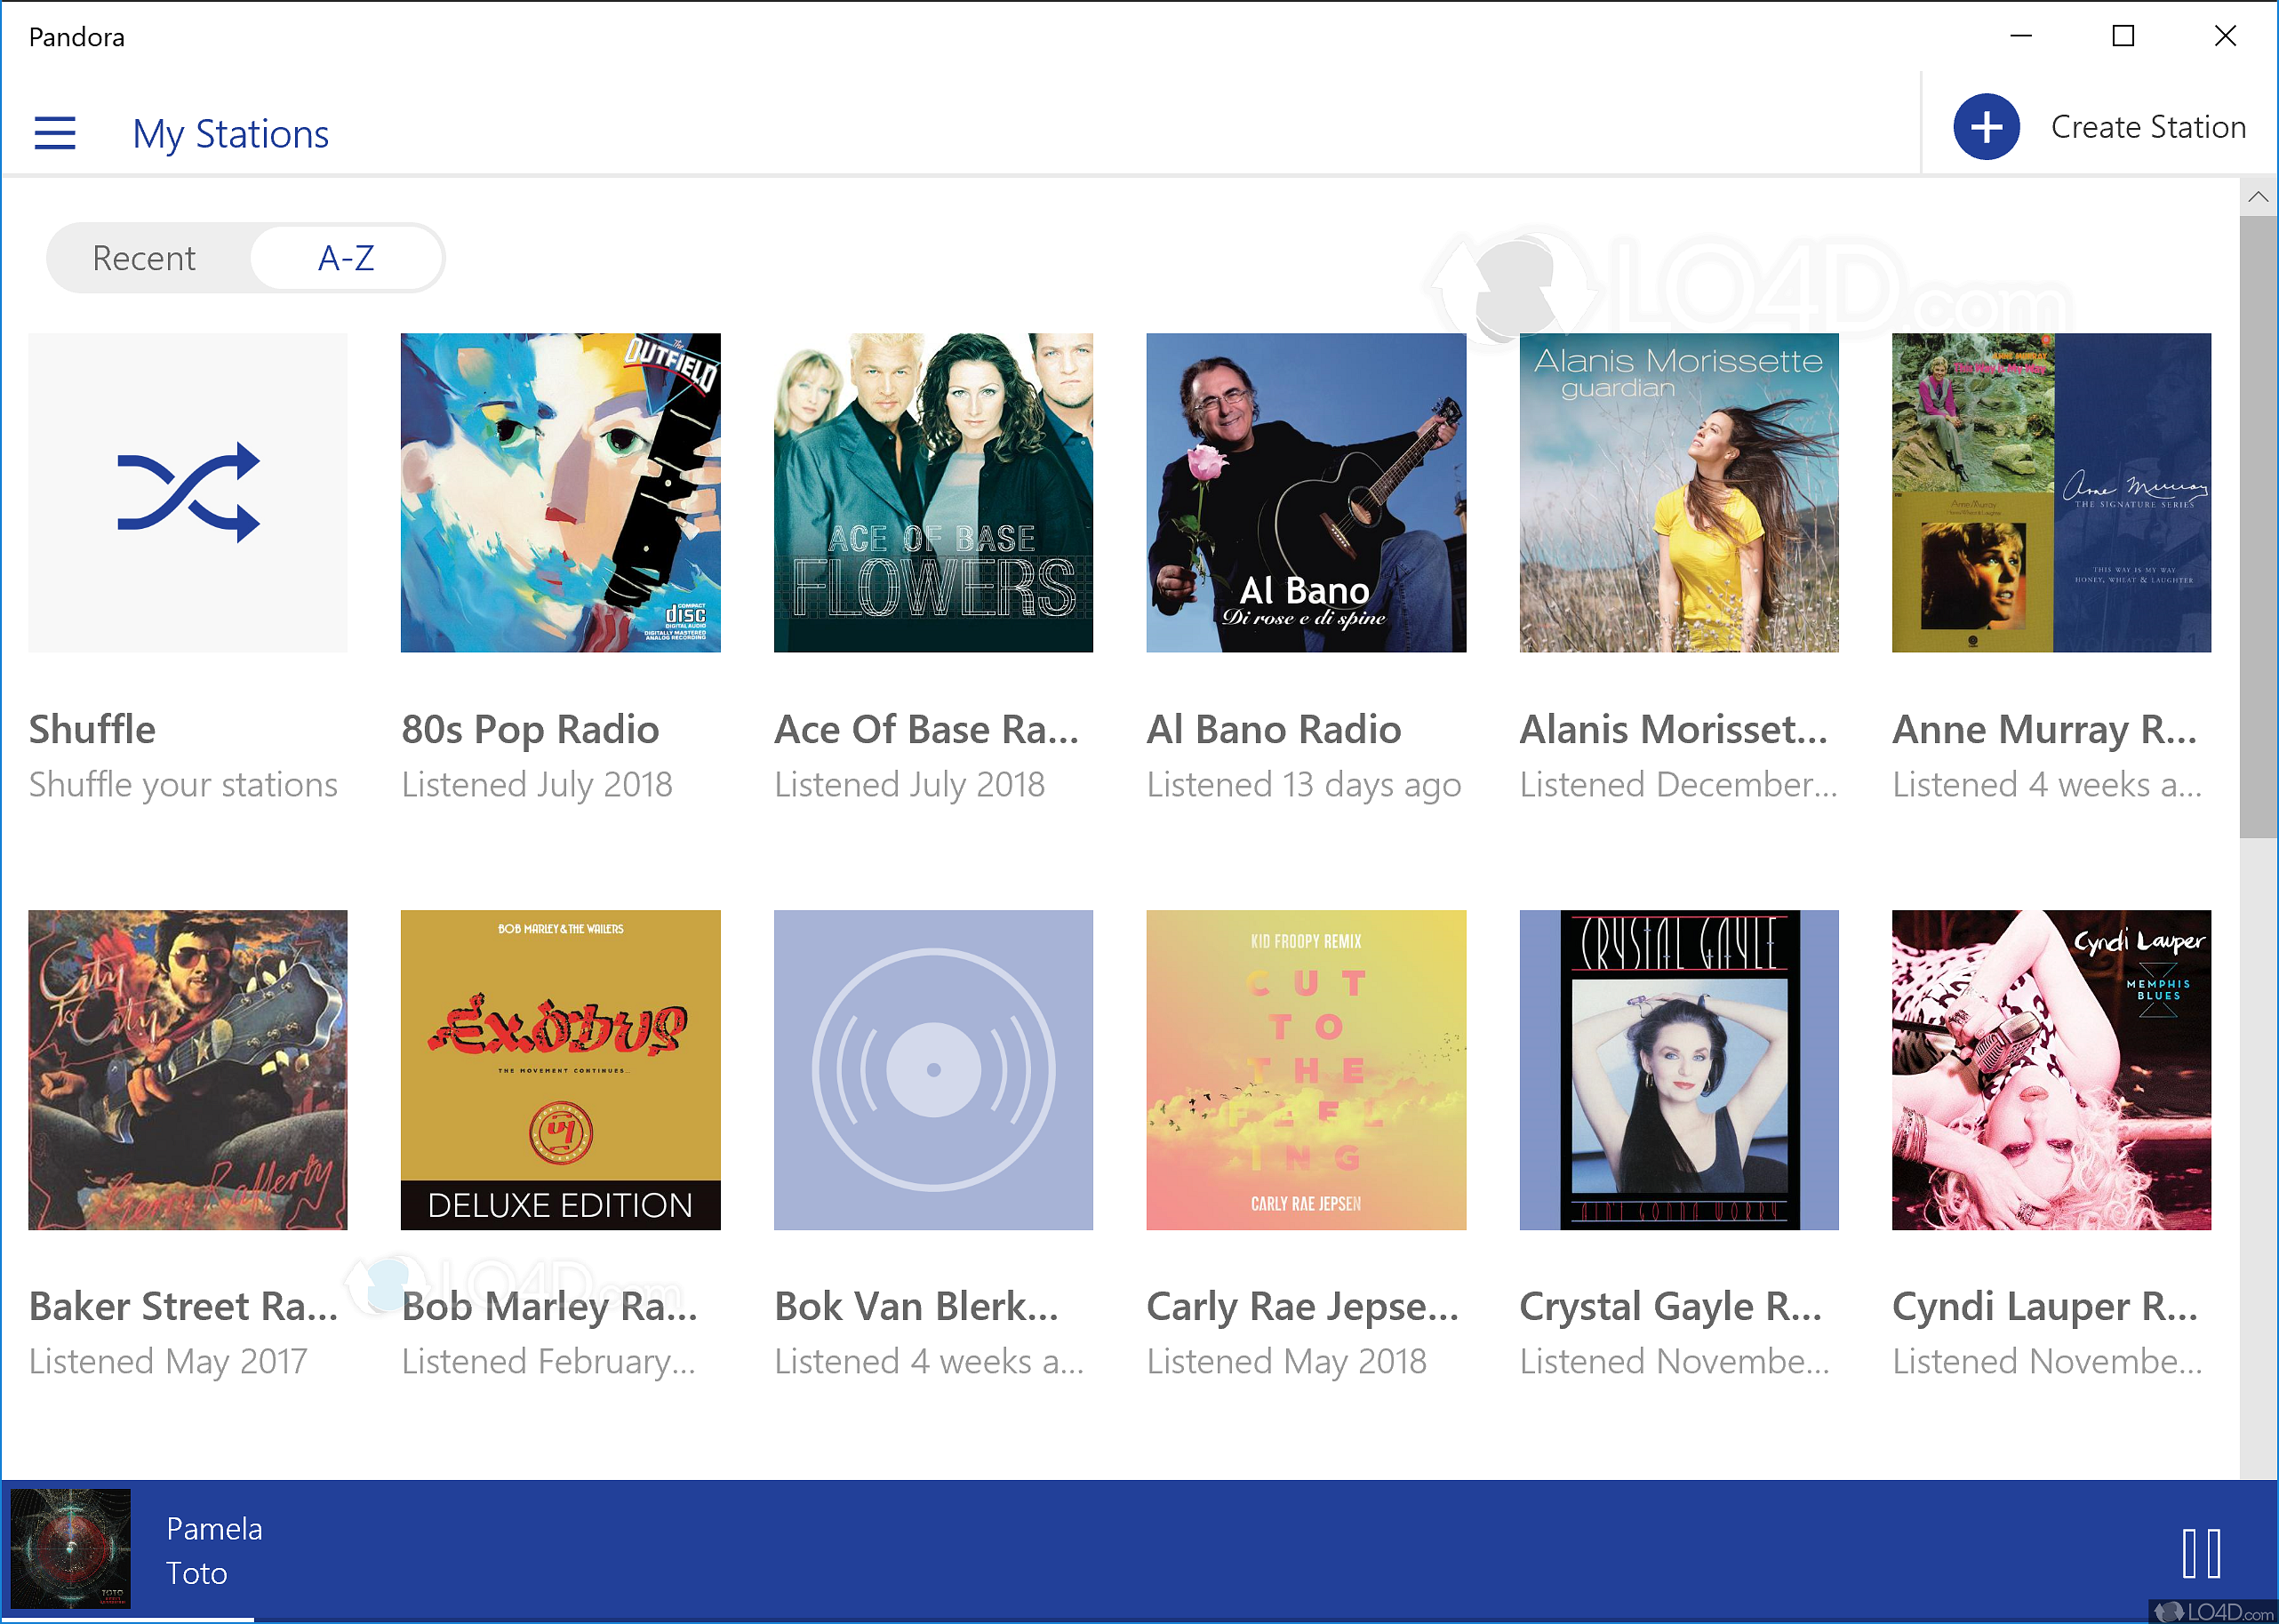Click 'Shuffle your stations' subtitle
This screenshot has width=2279, height=1624.
[x=183, y=784]
